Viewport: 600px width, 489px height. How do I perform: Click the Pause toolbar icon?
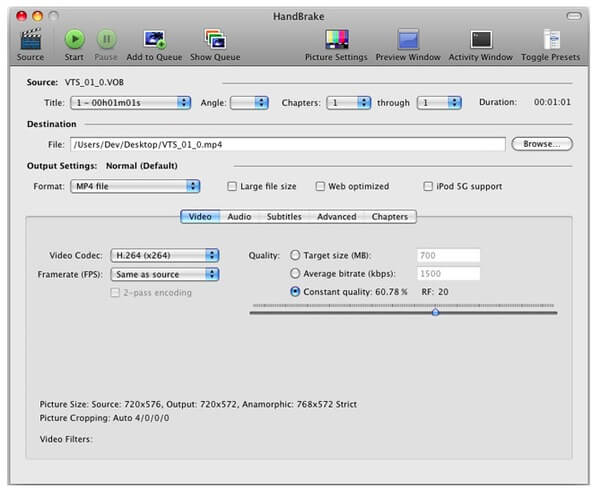[106, 39]
